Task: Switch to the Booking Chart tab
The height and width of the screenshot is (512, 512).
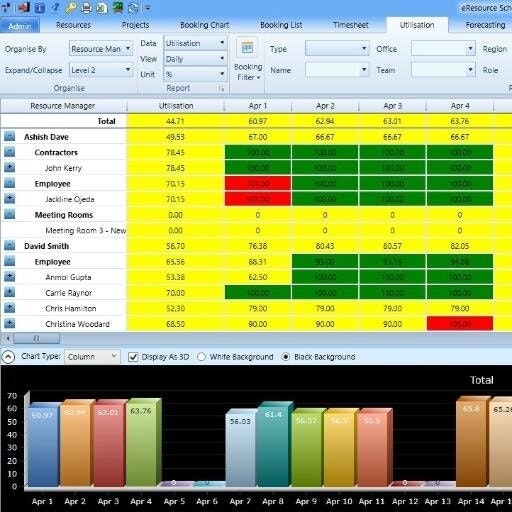Action: pos(204,25)
